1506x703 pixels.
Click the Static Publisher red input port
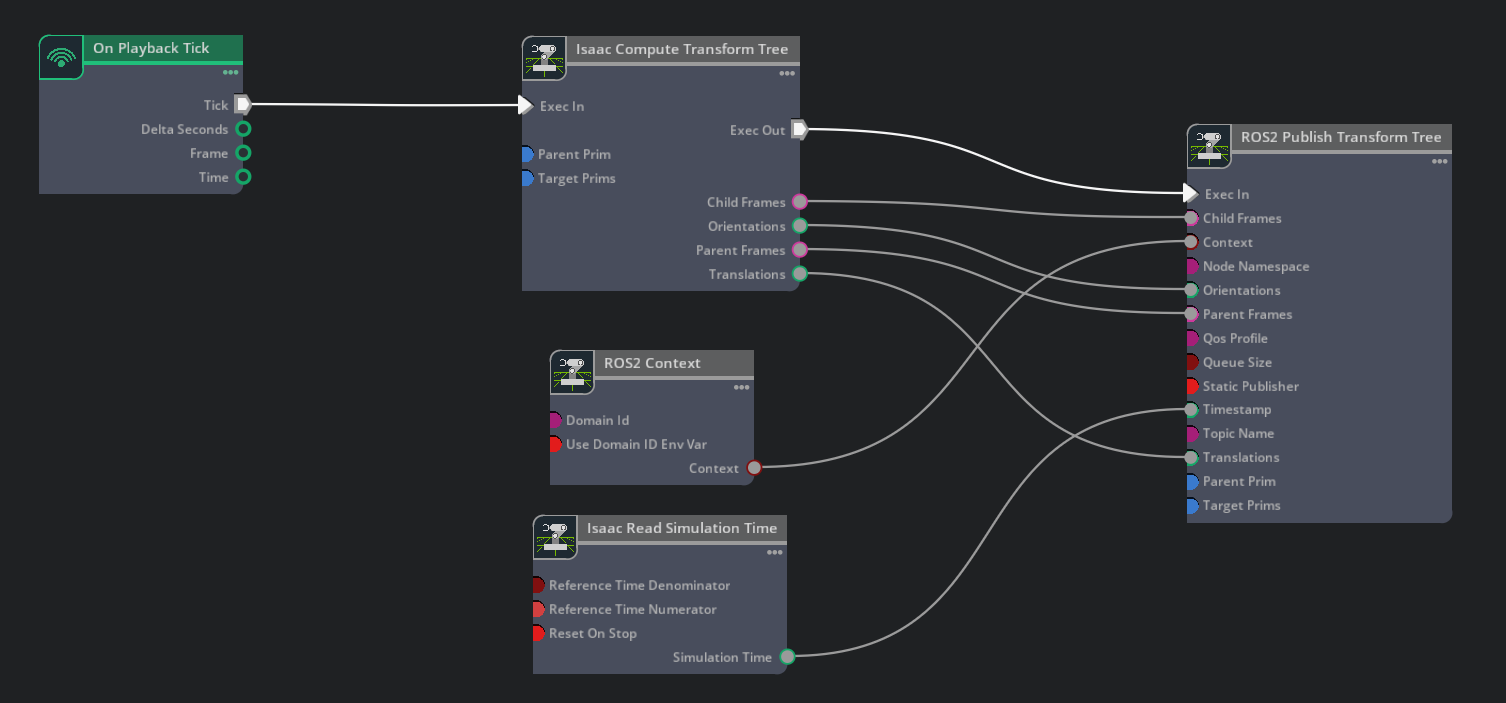[1191, 386]
